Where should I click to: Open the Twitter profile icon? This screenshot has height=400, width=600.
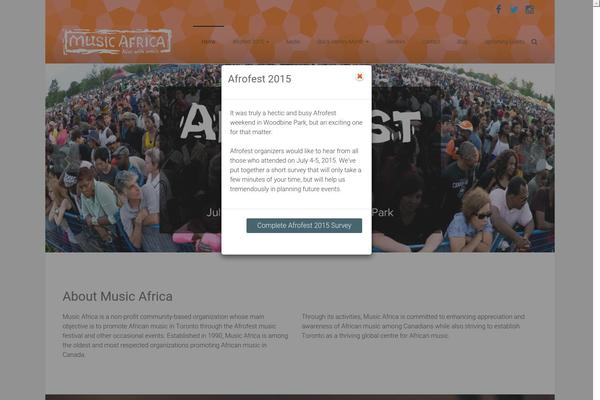(514, 10)
